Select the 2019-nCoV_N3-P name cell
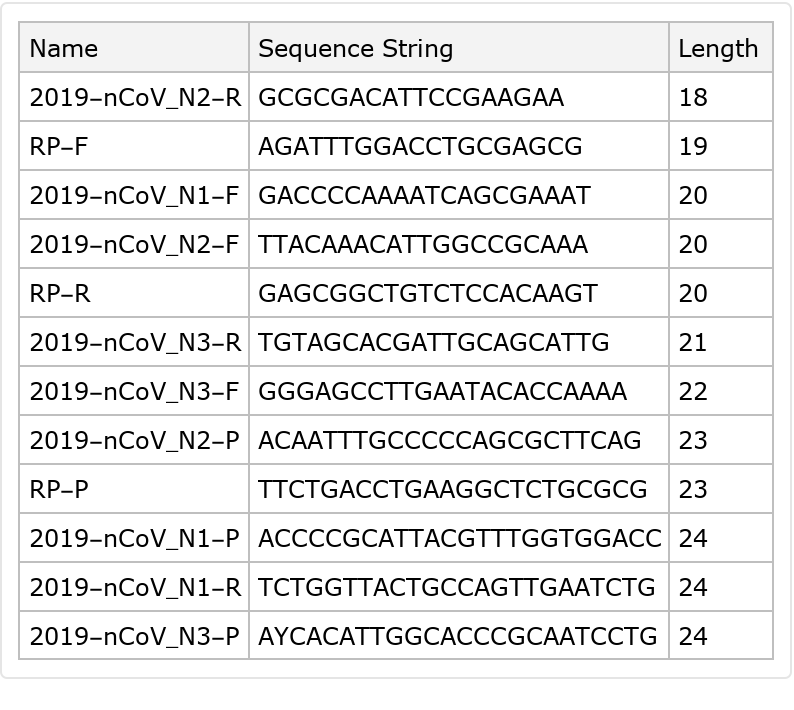The width and height of the screenshot is (794, 710). (134, 637)
